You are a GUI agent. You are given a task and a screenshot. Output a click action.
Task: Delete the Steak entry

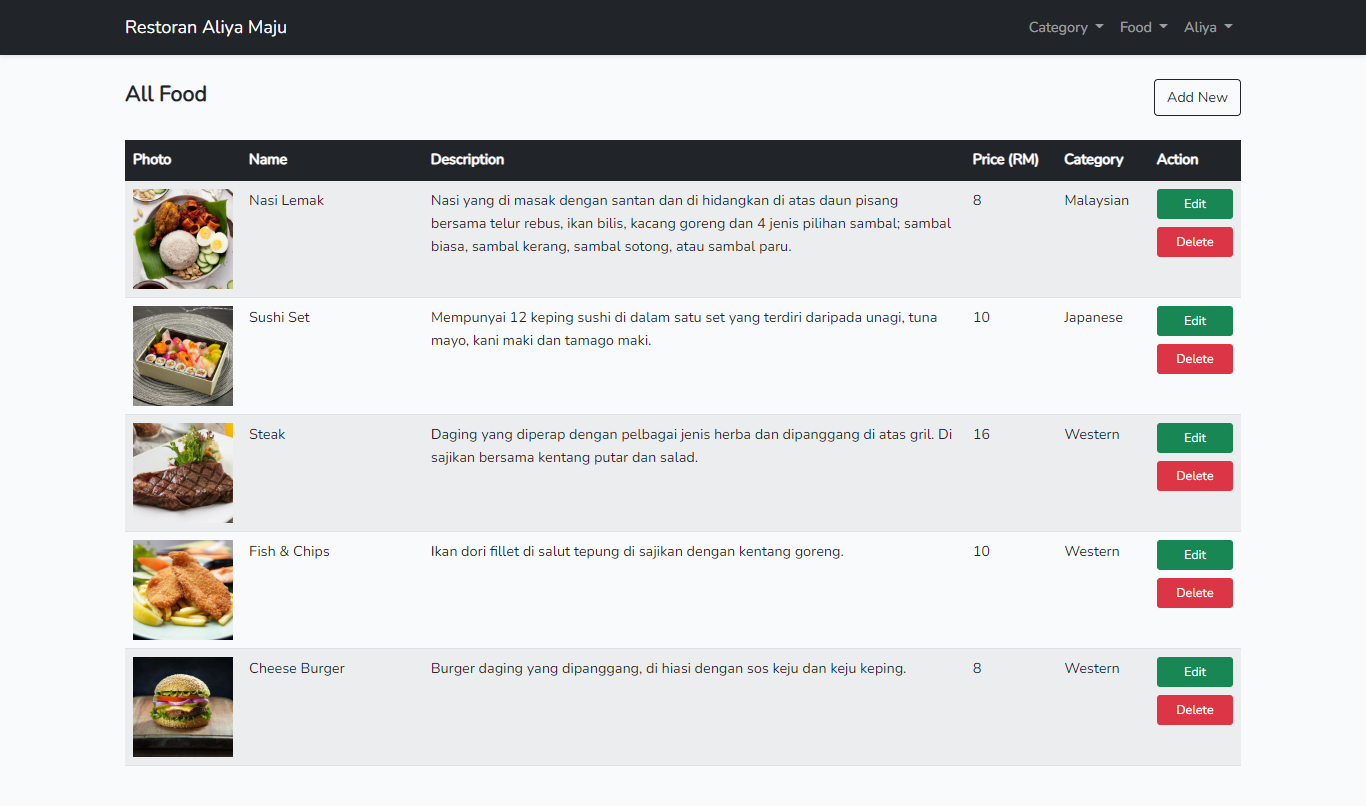pyautogui.click(x=1195, y=476)
